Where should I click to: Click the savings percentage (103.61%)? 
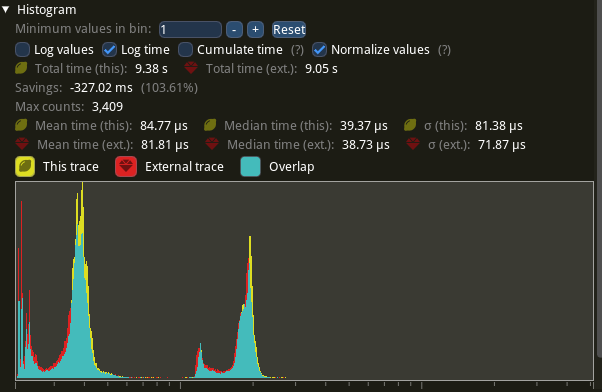pos(169,88)
